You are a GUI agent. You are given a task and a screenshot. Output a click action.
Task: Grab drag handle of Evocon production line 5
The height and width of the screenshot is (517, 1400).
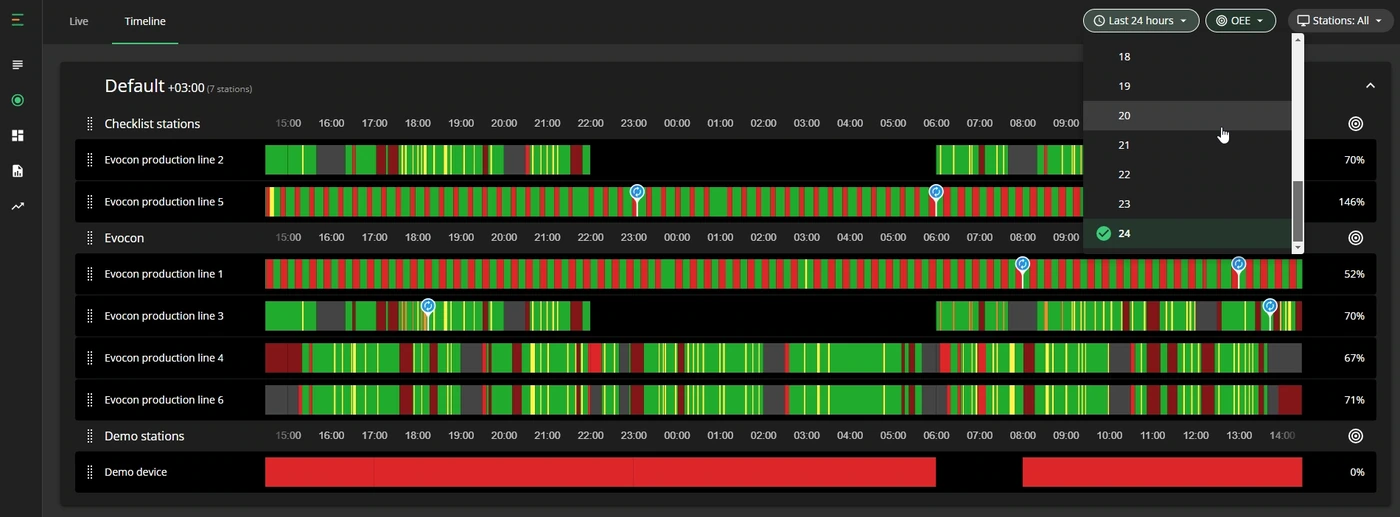click(x=89, y=202)
